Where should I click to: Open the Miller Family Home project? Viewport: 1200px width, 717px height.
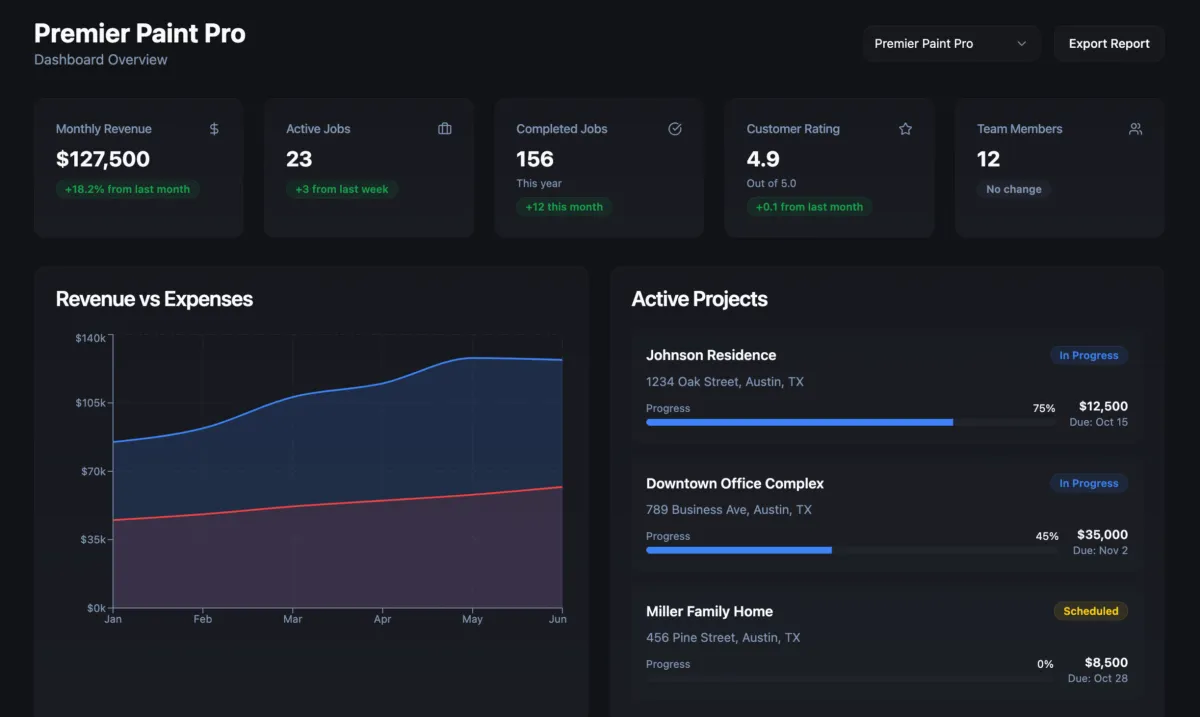(709, 611)
